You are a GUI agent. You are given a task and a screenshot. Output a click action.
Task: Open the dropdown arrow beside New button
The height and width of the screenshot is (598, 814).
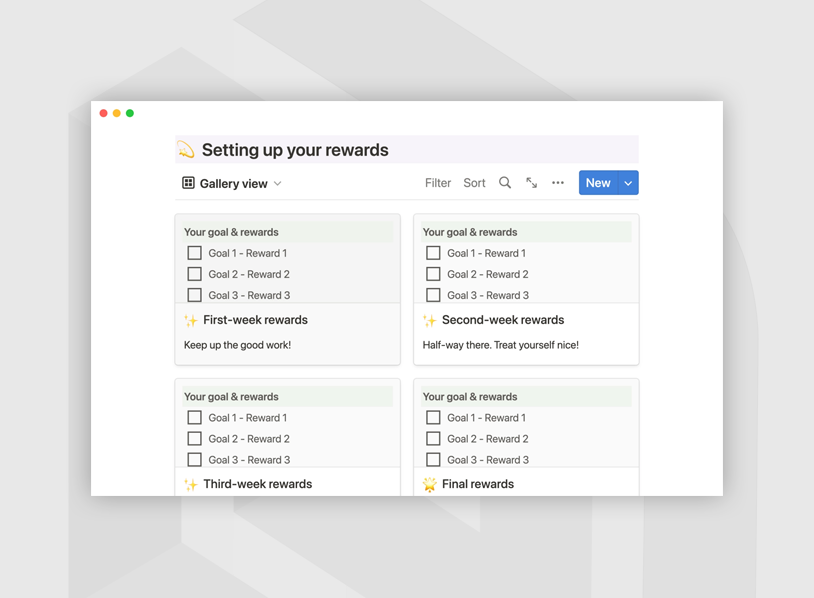628,183
